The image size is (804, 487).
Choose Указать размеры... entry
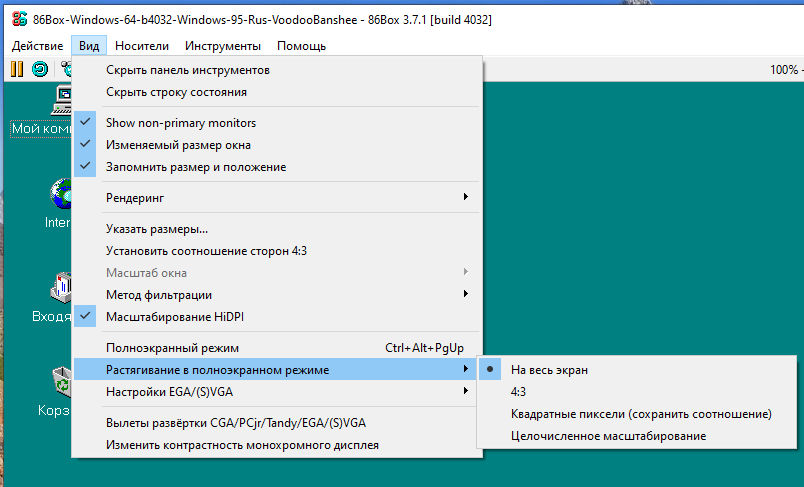[276, 229]
